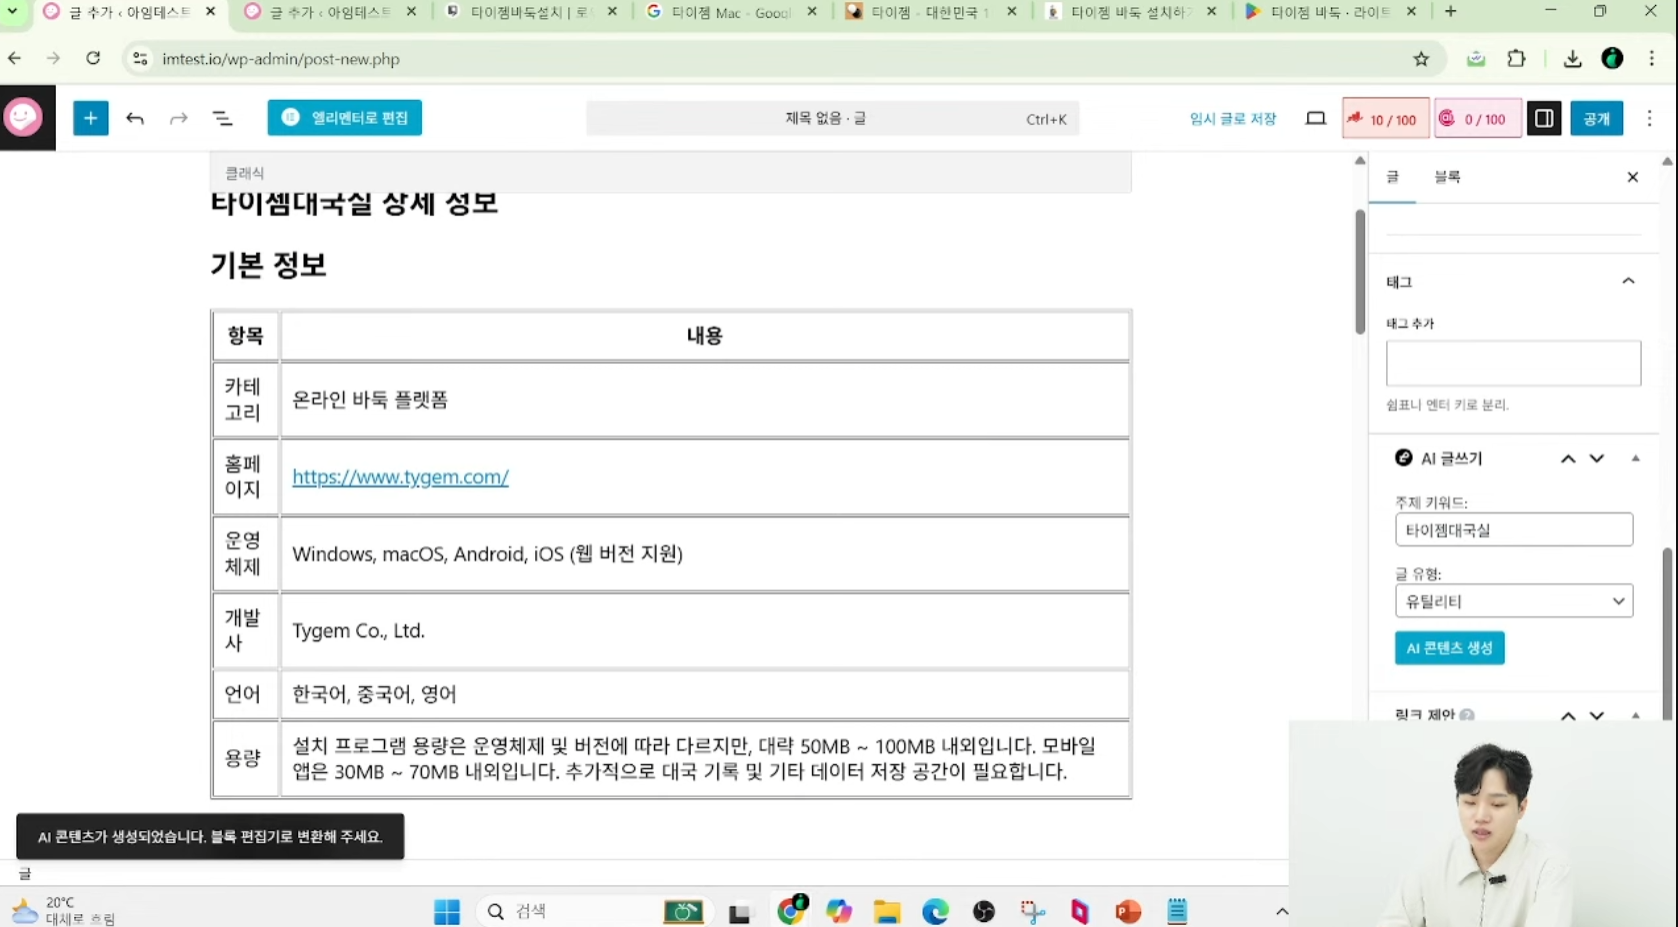Open the post preview device icon
Image resolution: width=1678 pixels, height=927 pixels.
click(1316, 118)
